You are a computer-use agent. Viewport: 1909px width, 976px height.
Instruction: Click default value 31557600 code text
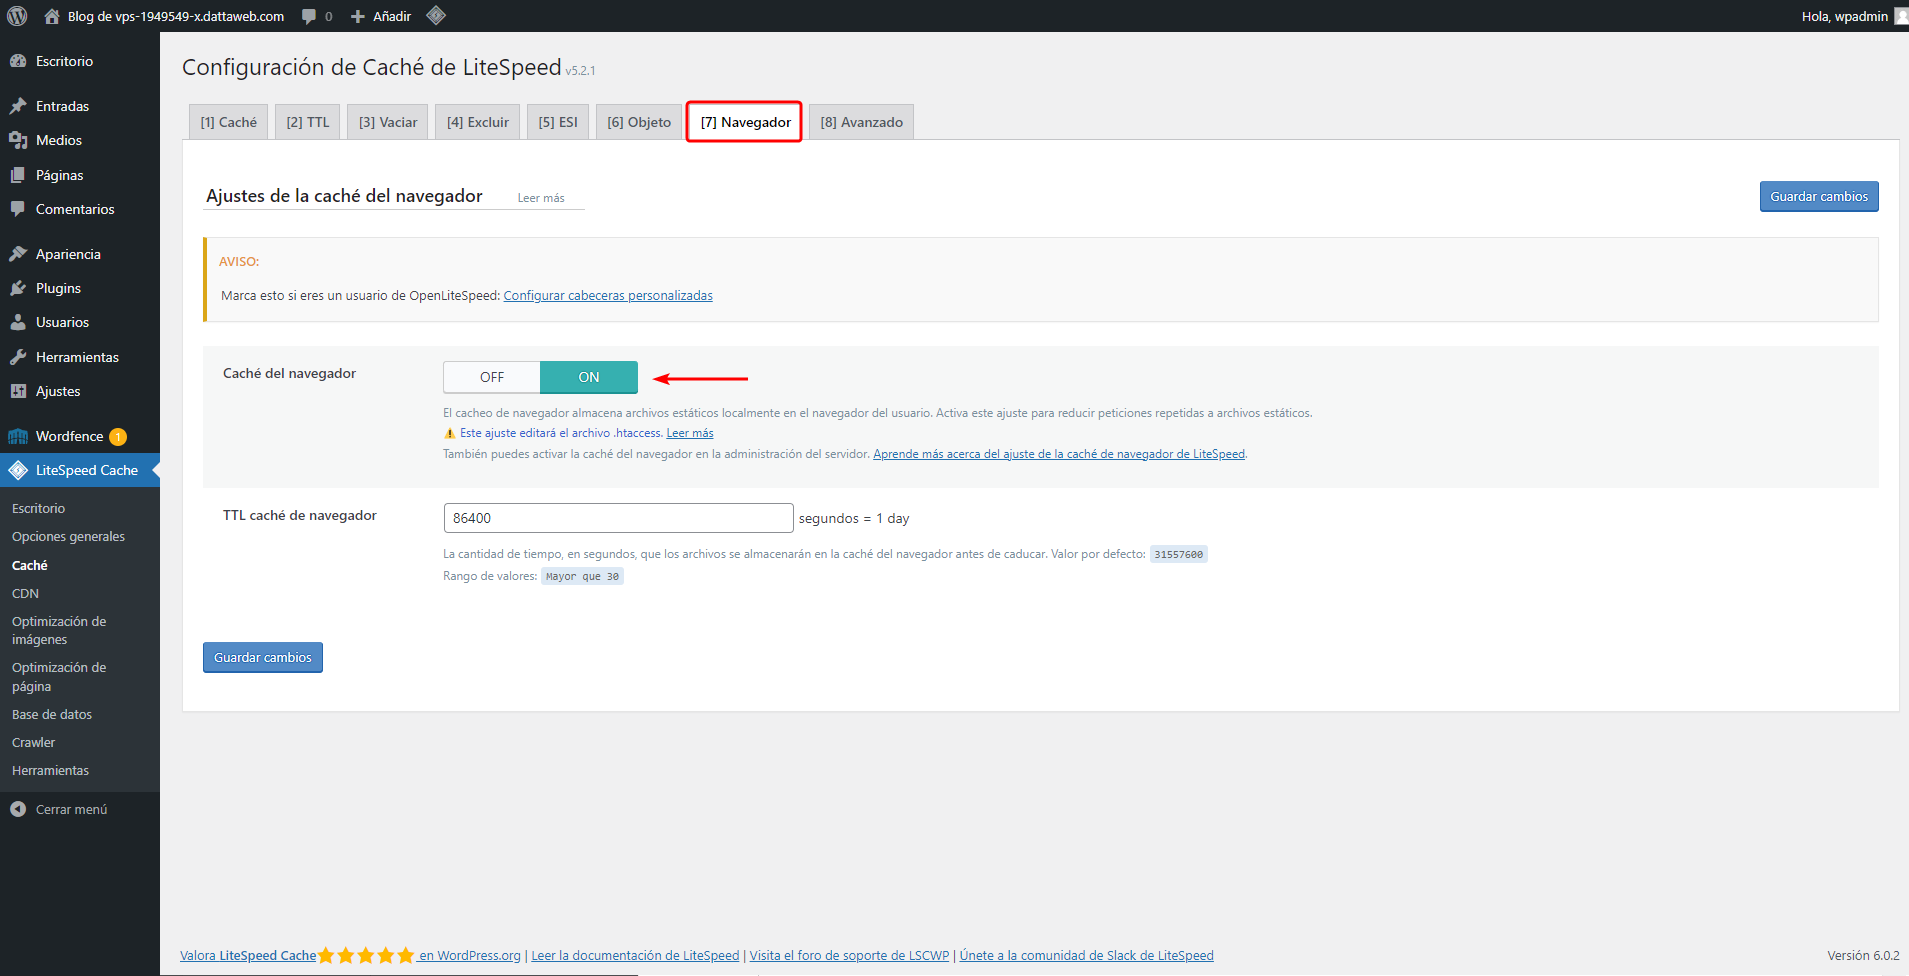1179,554
